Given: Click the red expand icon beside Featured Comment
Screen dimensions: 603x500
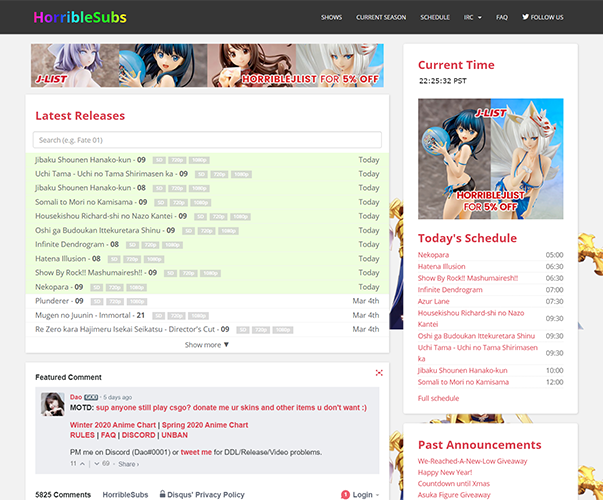Looking at the screenshot, I should tap(379, 373).
